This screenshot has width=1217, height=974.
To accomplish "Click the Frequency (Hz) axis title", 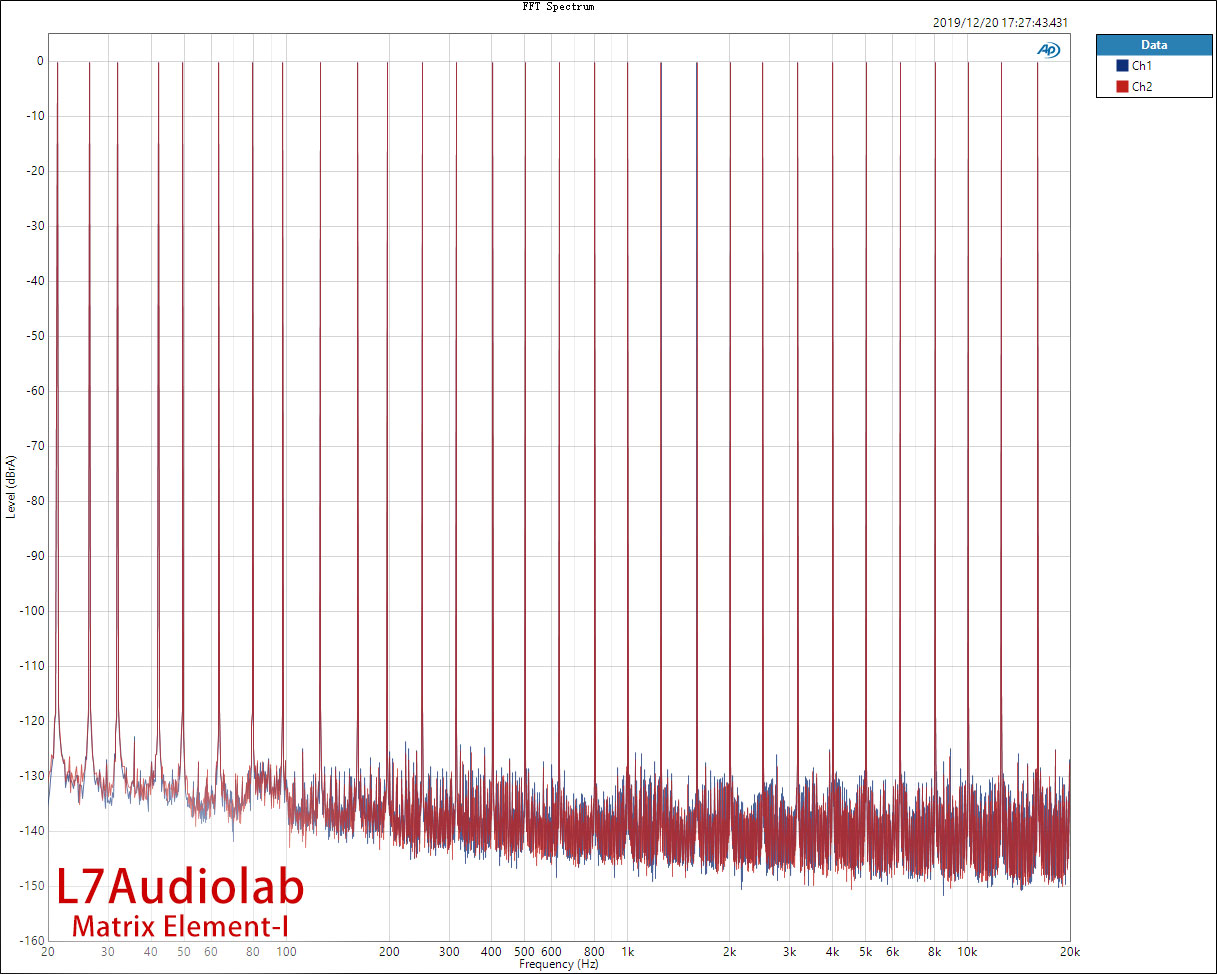I will (558, 965).
